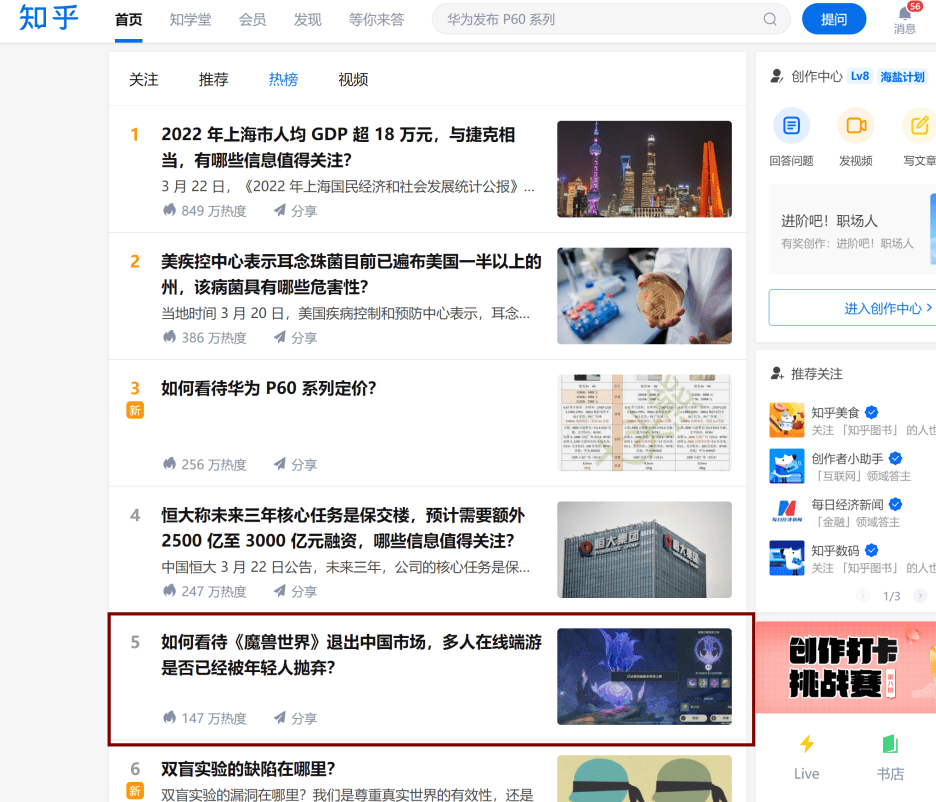Click 分享 under the Huawei P60 question
Image resolution: width=936 pixels, height=802 pixels.
coord(295,464)
